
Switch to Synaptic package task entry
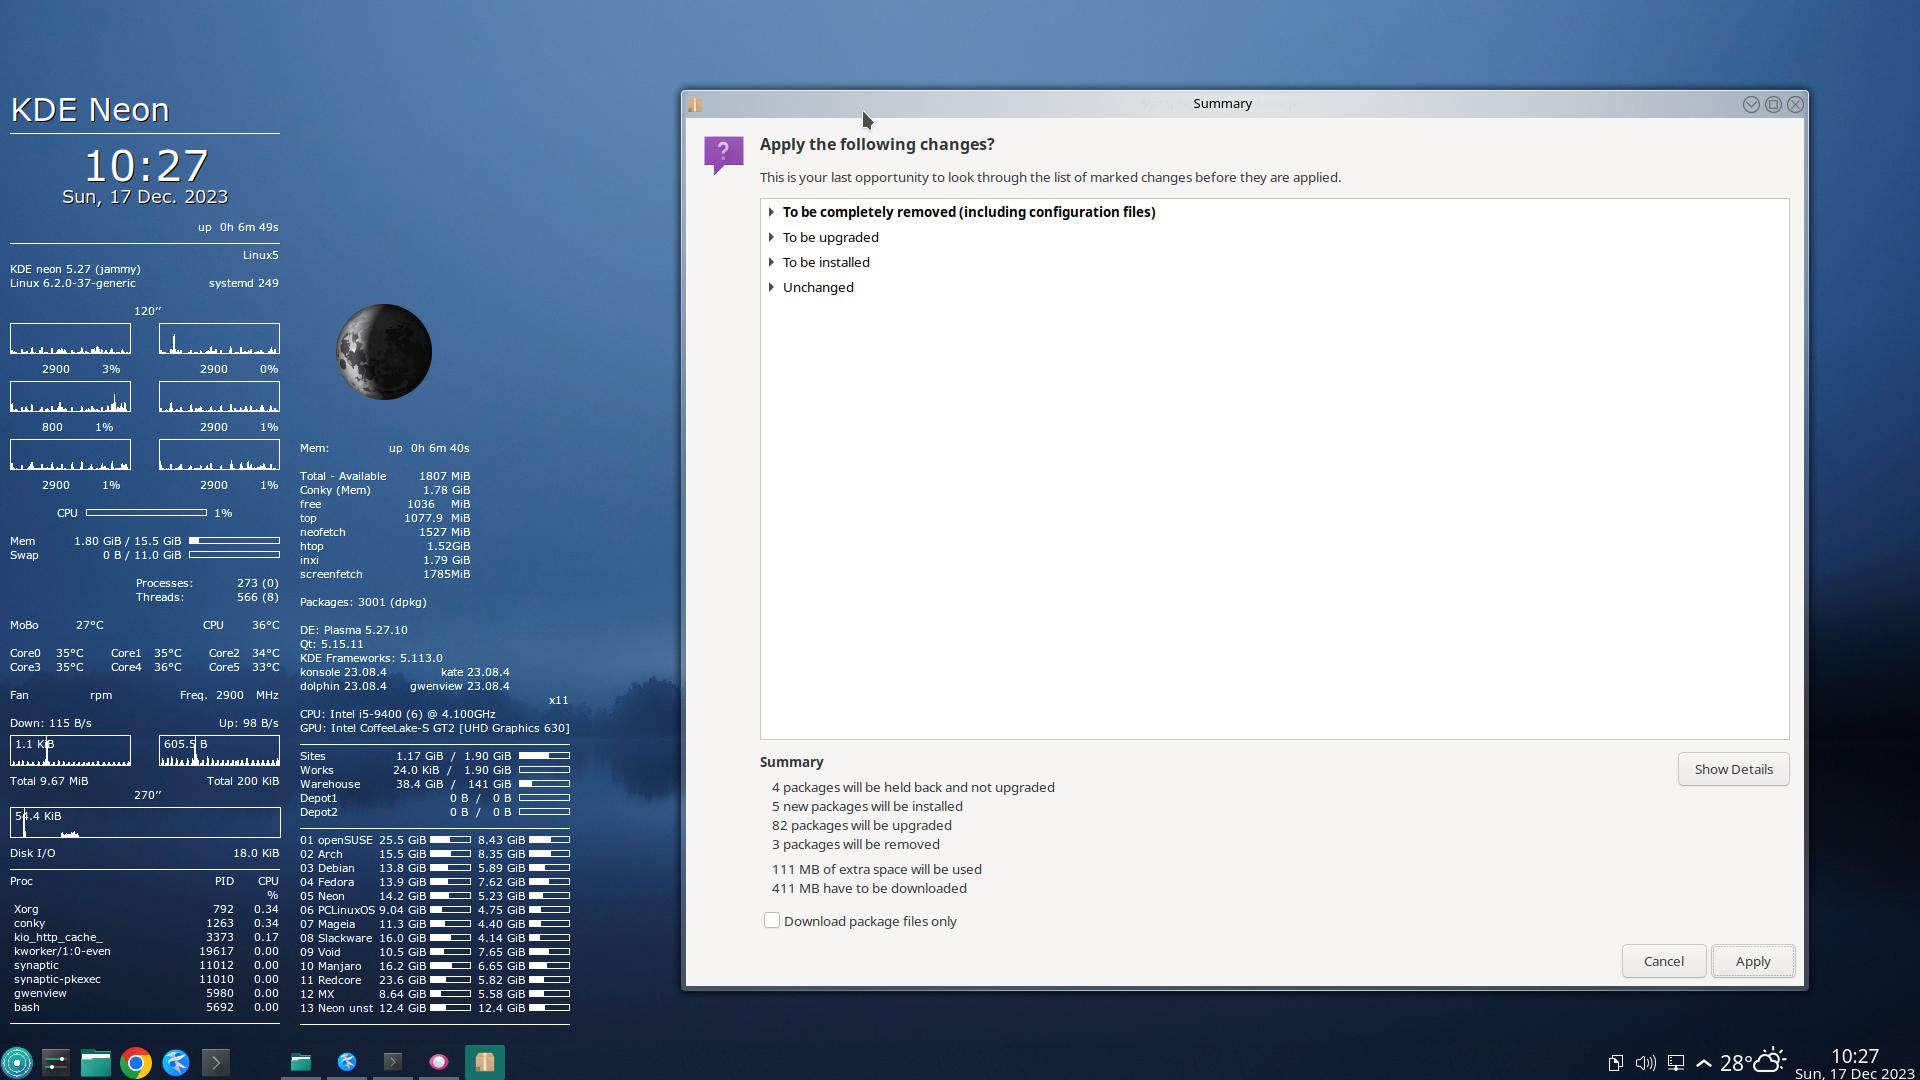[x=485, y=1062]
